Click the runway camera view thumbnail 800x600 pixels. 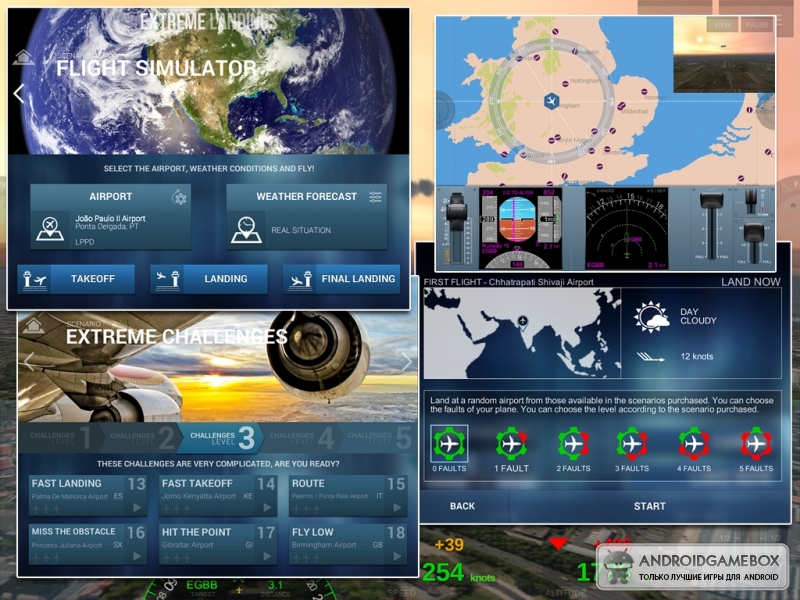click(x=724, y=54)
